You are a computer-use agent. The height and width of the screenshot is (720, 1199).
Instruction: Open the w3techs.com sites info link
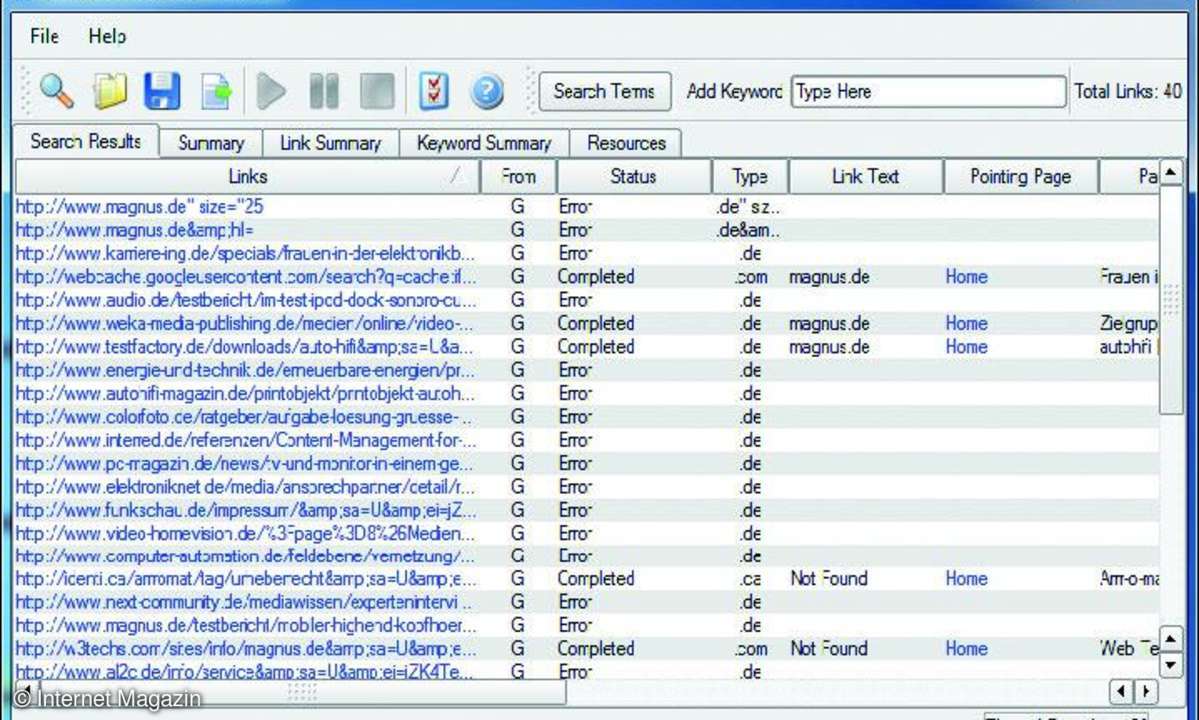[245, 649]
